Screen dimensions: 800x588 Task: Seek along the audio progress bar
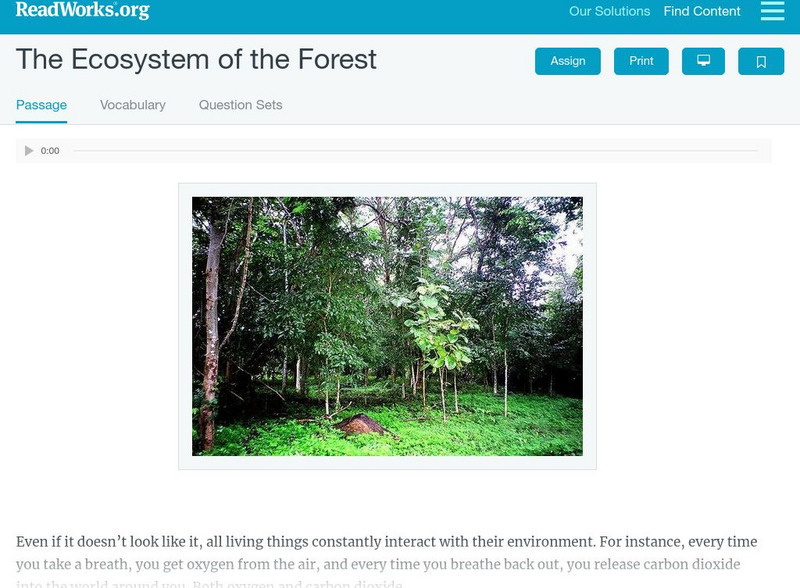[415, 151]
